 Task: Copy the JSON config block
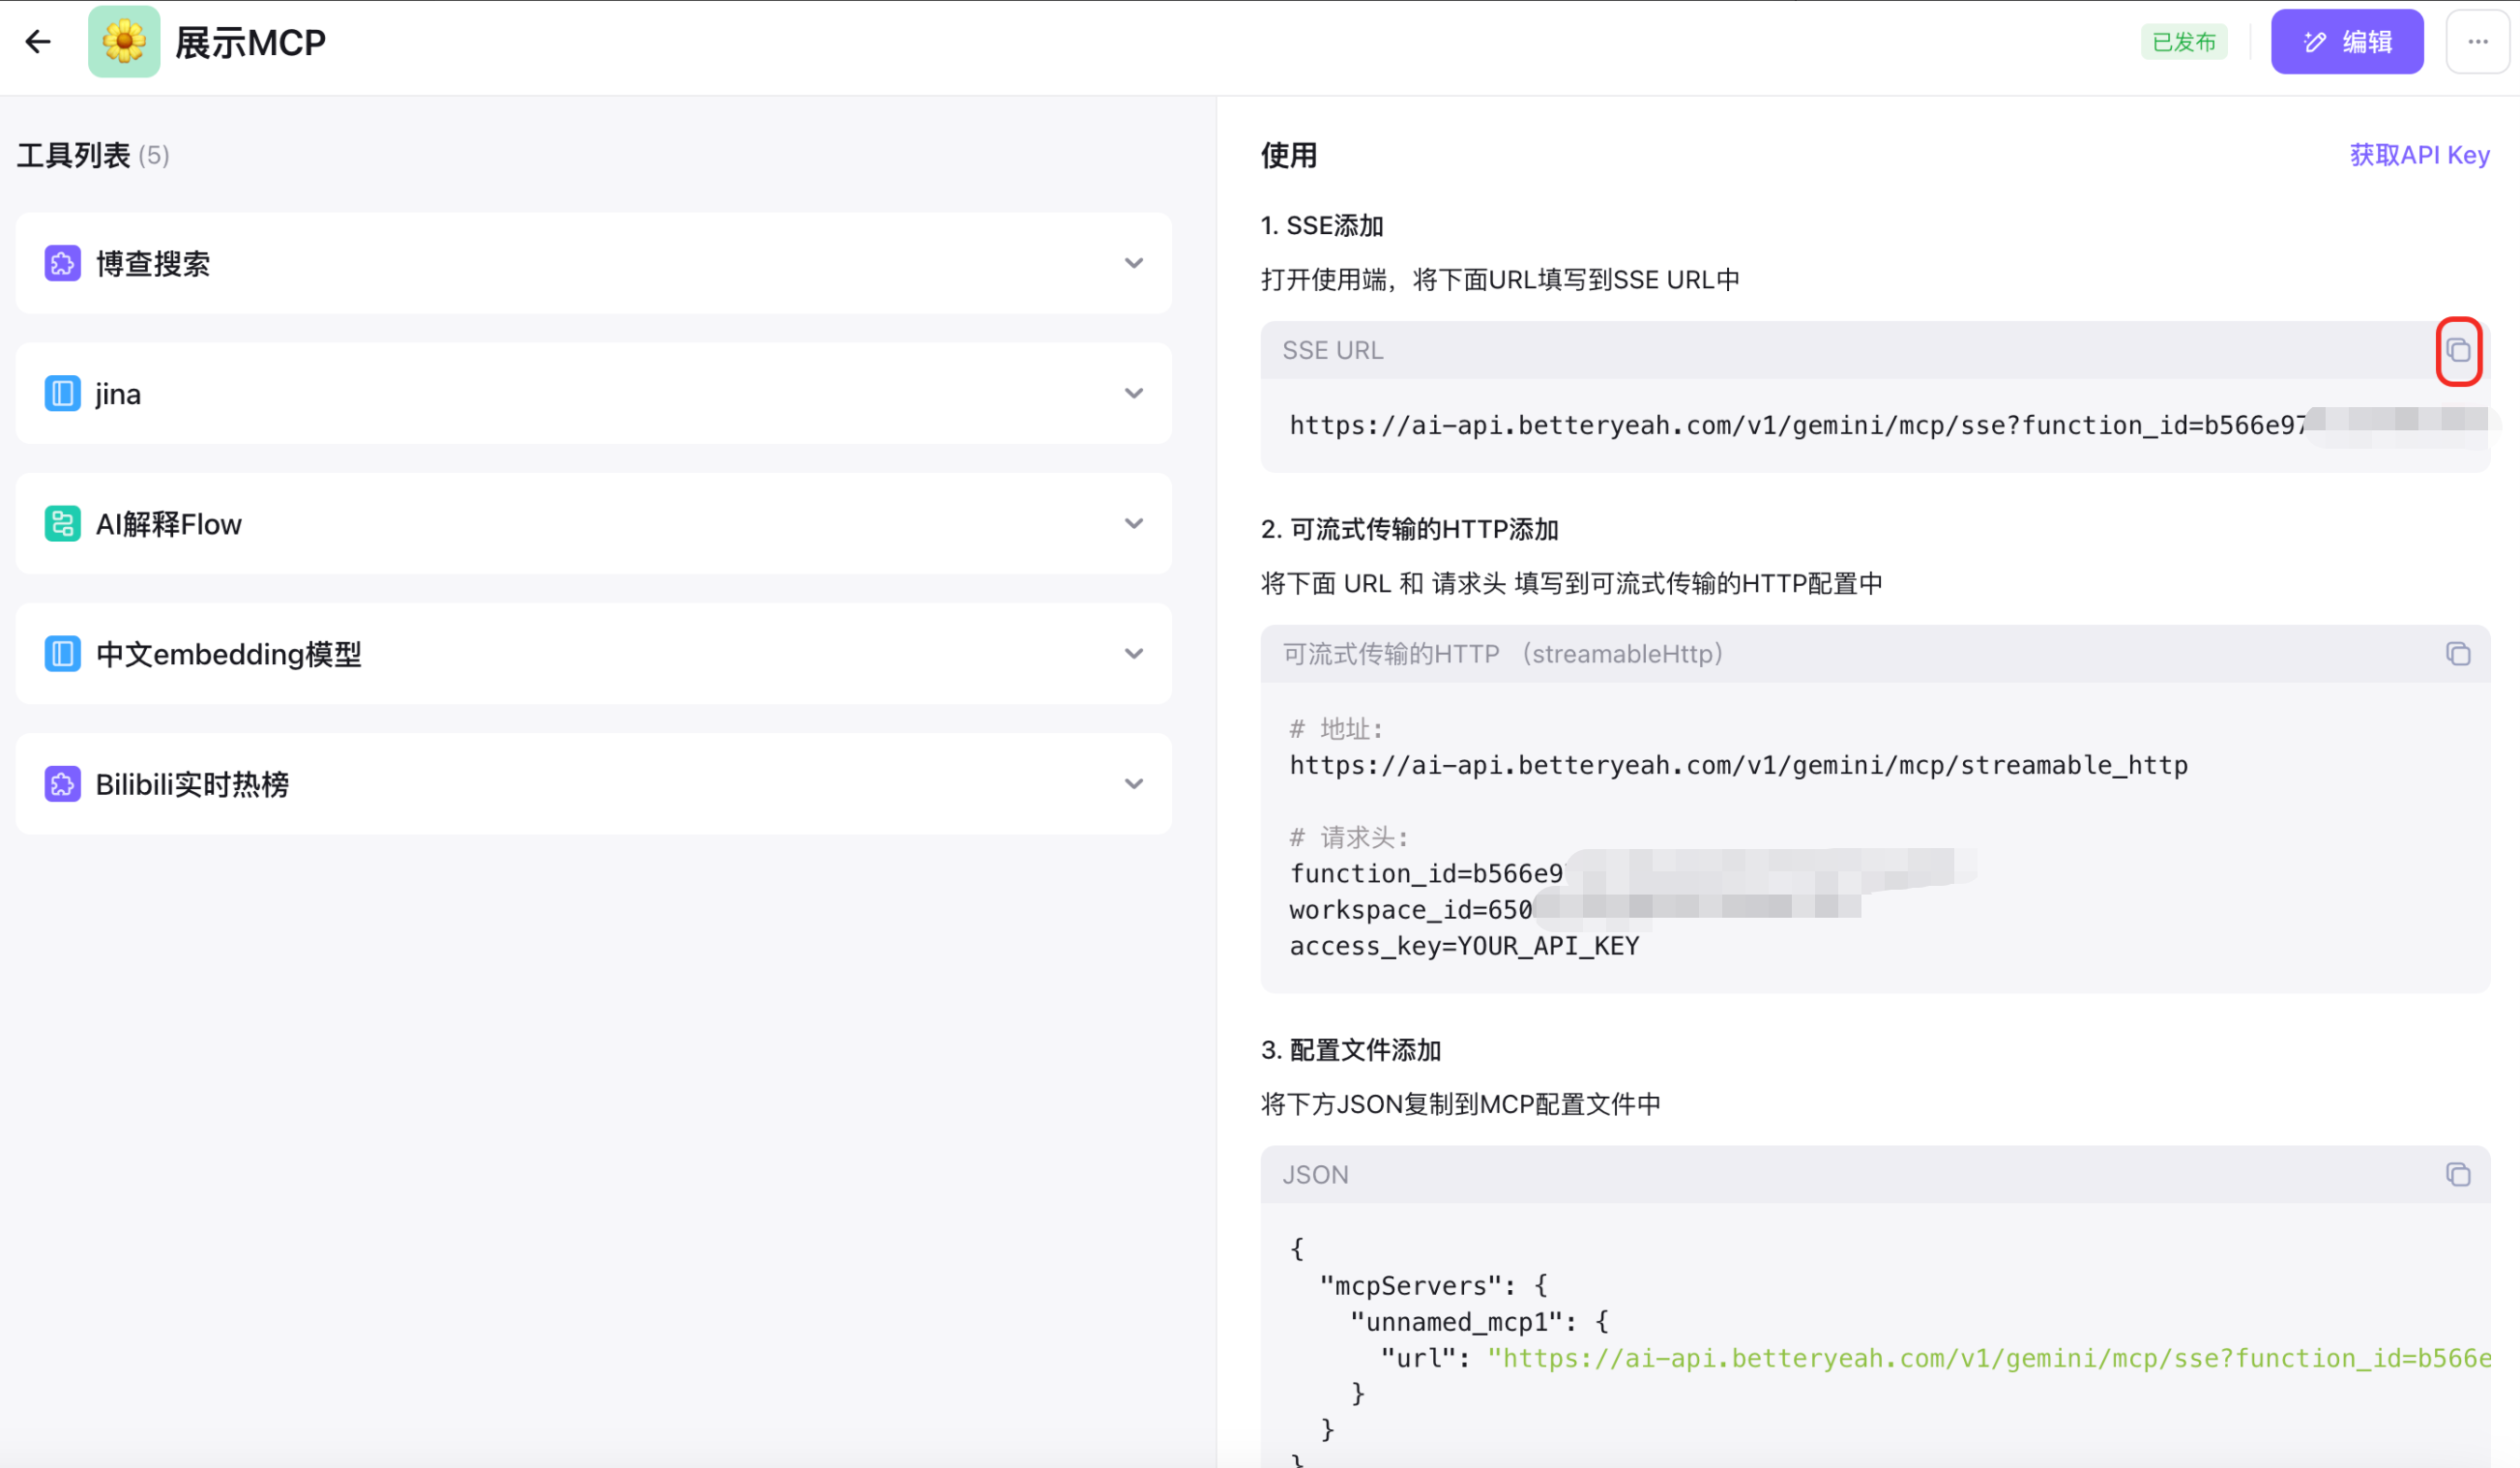2458,1175
